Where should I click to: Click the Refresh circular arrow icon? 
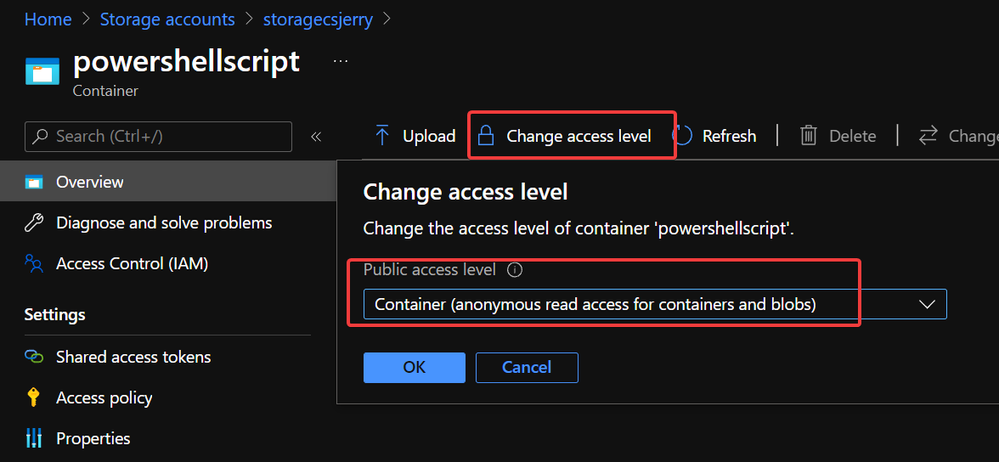click(x=682, y=136)
